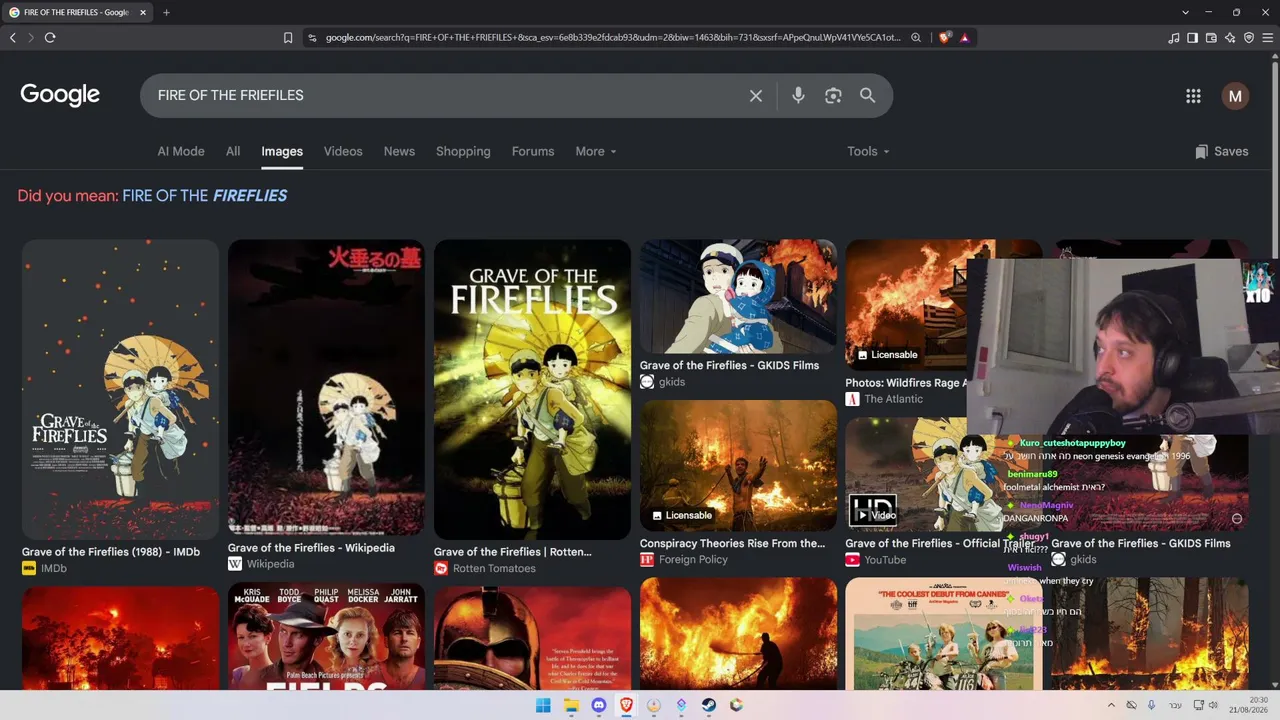Switch to Brave browser in the taskbar
This screenshot has height=720, width=1280.
tap(627, 705)
